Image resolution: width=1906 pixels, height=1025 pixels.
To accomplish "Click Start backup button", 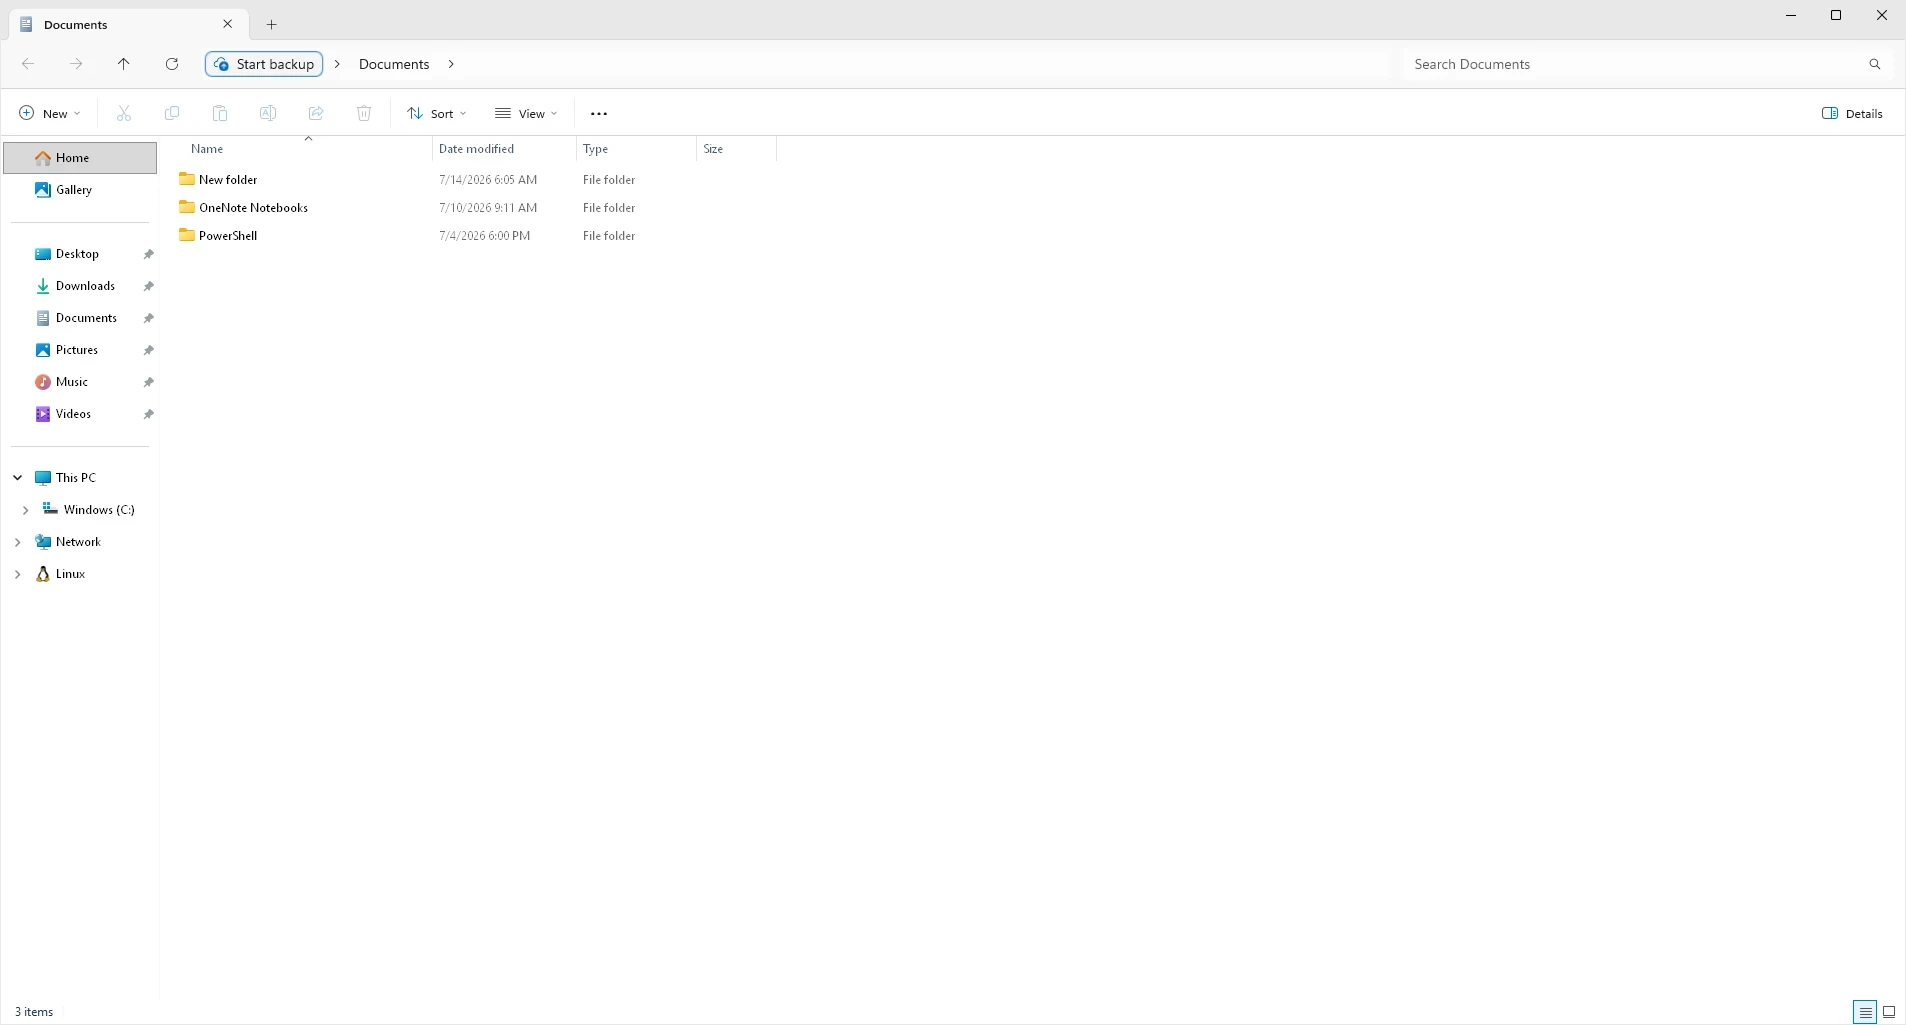I will click(x=264, y=64).
